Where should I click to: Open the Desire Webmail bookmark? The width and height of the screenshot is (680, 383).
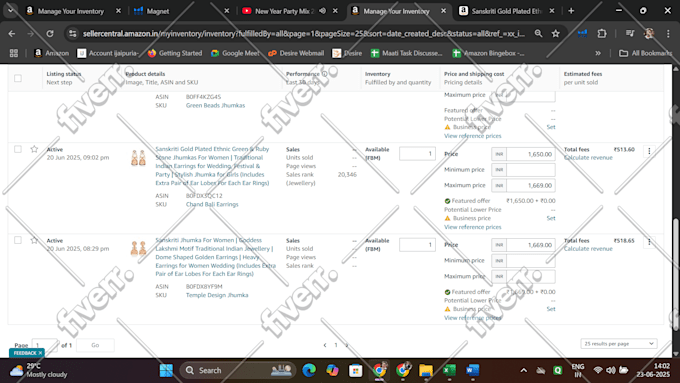pyautogui.click(x=296, y=53)
